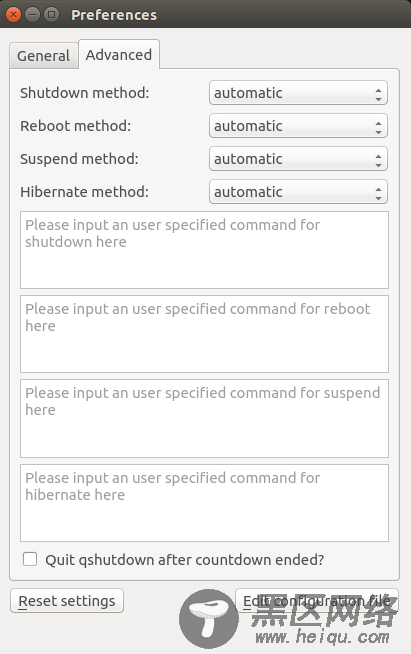Screen dimensions: 411x654
Task: Expand the Hibernate method combo box
Action: pos(298,192)
